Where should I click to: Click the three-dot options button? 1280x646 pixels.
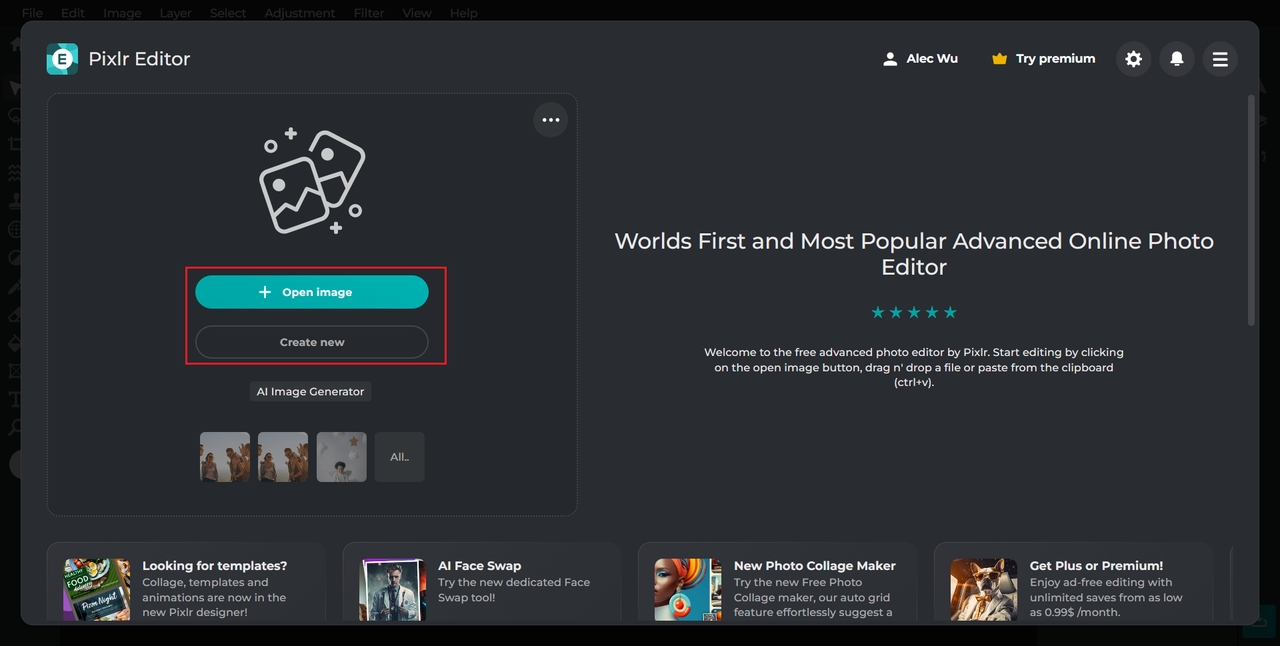pyautogui.click(x=551, y=120)
